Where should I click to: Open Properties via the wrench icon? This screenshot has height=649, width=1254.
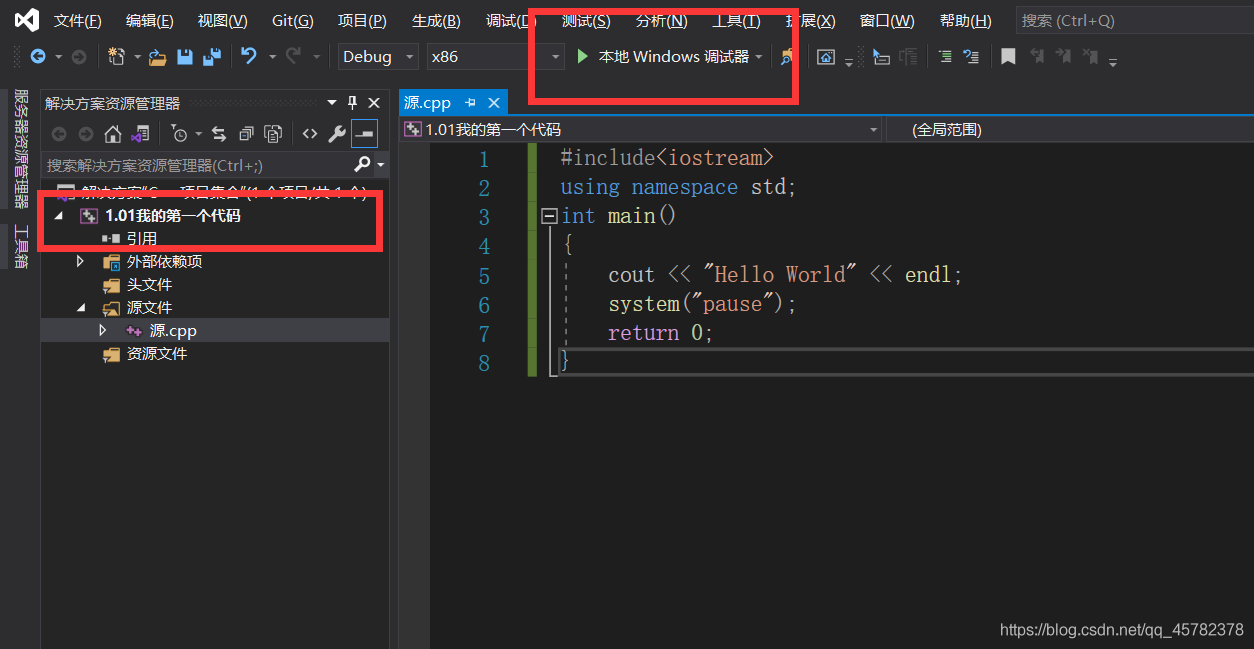[x=337, y=134]
